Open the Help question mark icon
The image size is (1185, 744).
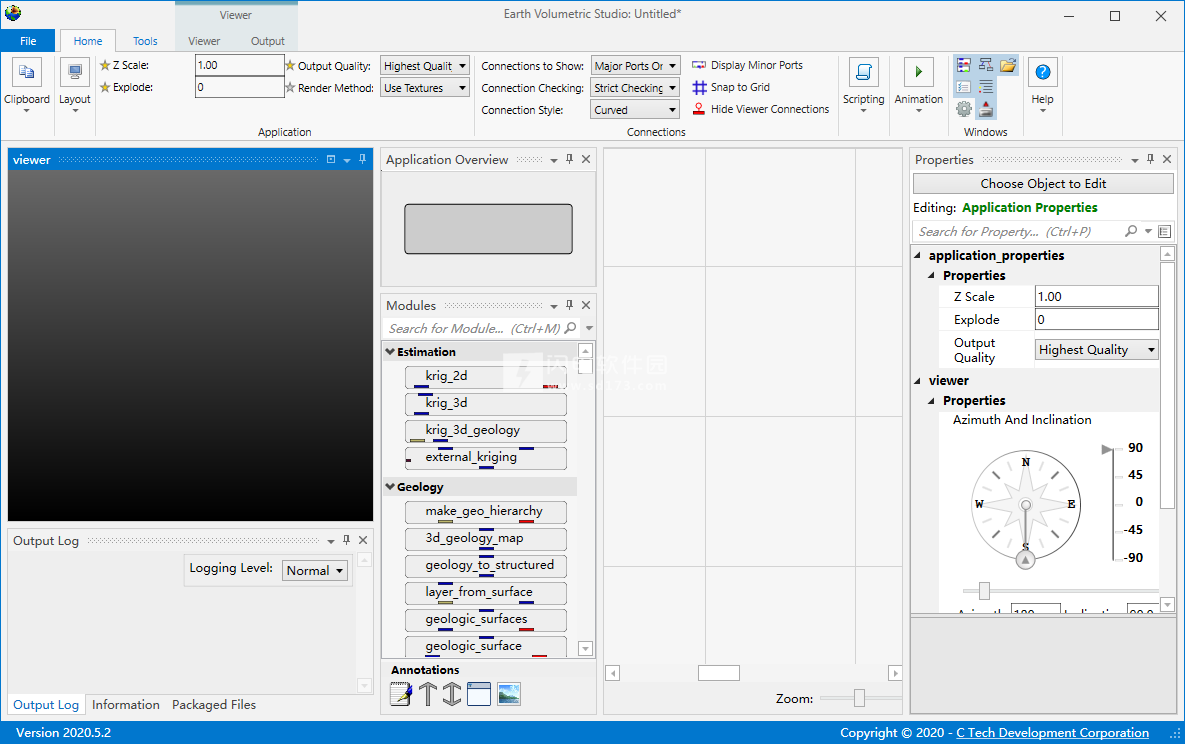click(1042, 73)
